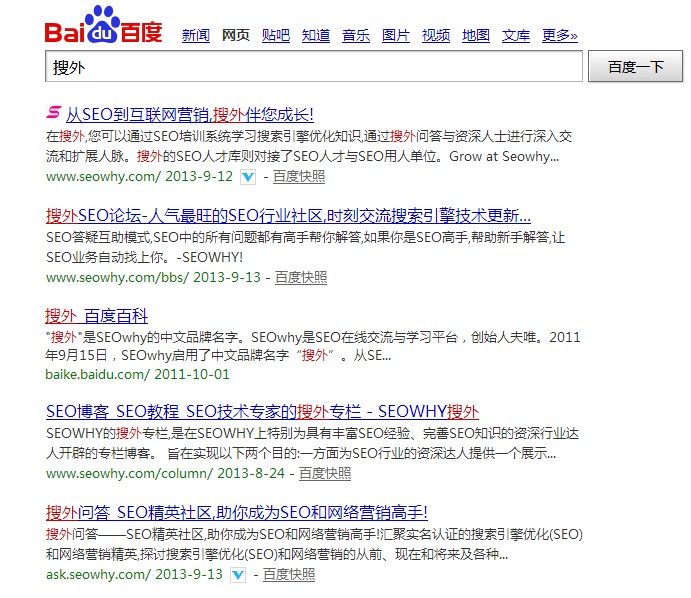
Task: Click the 百度一下 search button
Action: coord(635,66)
